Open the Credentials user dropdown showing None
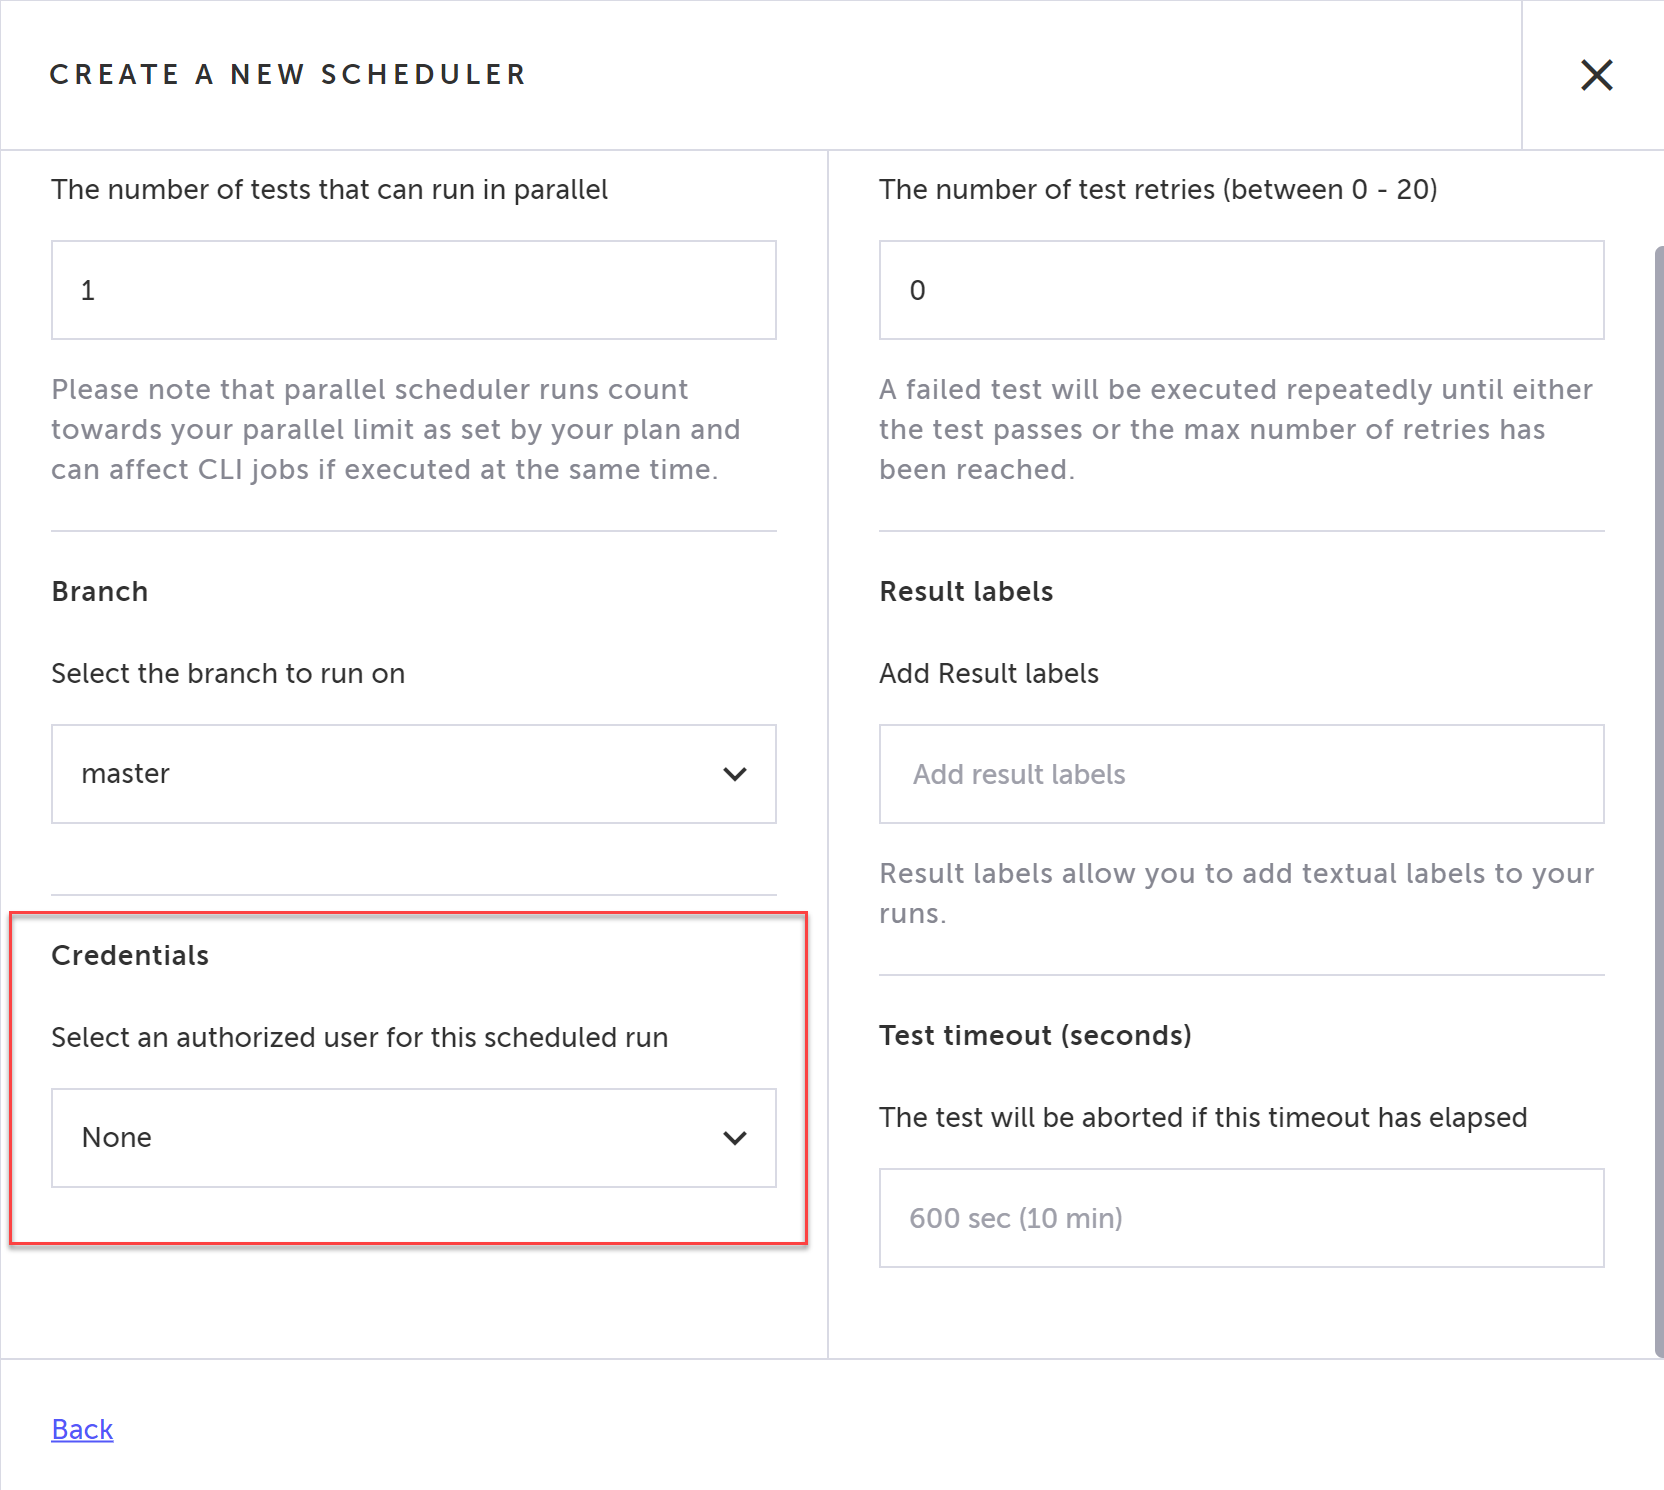Screen dimensions: 1664x1490 [x=413, y=1138]
